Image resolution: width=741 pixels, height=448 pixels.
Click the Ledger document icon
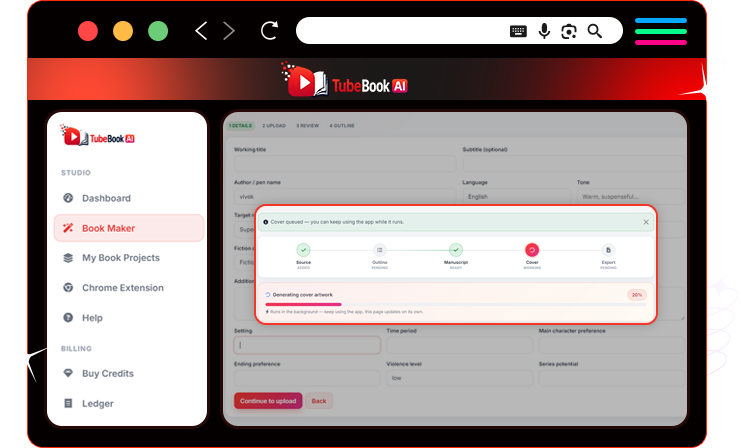tap(68, 403)
